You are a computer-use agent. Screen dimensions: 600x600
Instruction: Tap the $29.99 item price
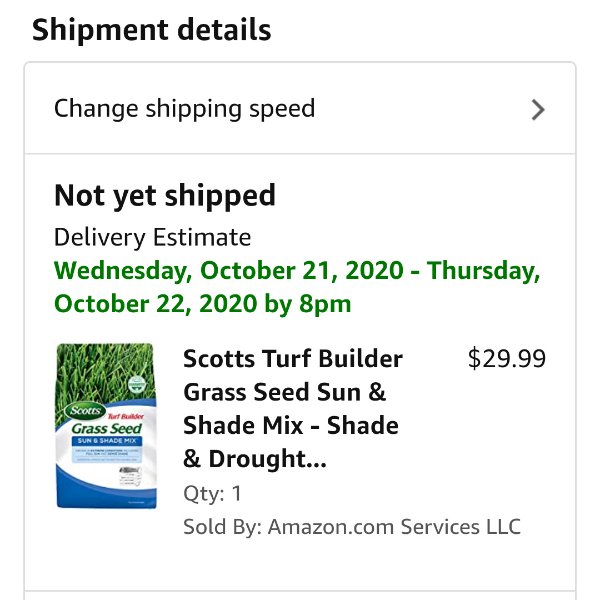507,359
